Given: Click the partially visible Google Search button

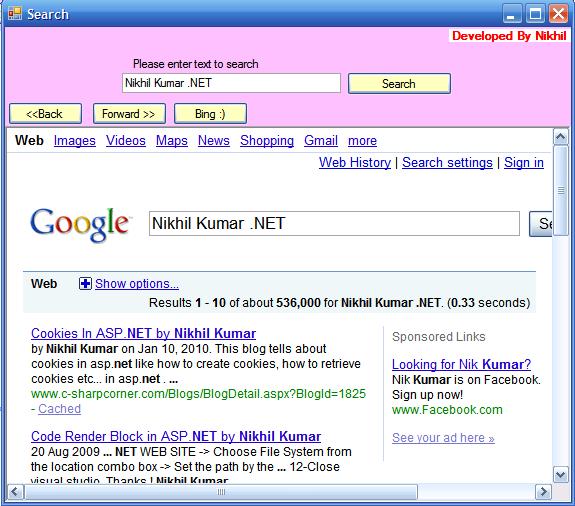Looking at the screenshot, I should (x=541, y=224).
